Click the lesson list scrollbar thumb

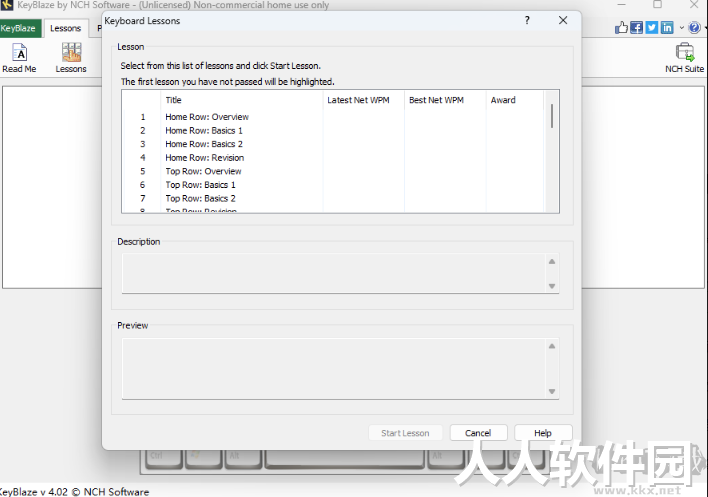pyautogui.click(x=552, y=116)
